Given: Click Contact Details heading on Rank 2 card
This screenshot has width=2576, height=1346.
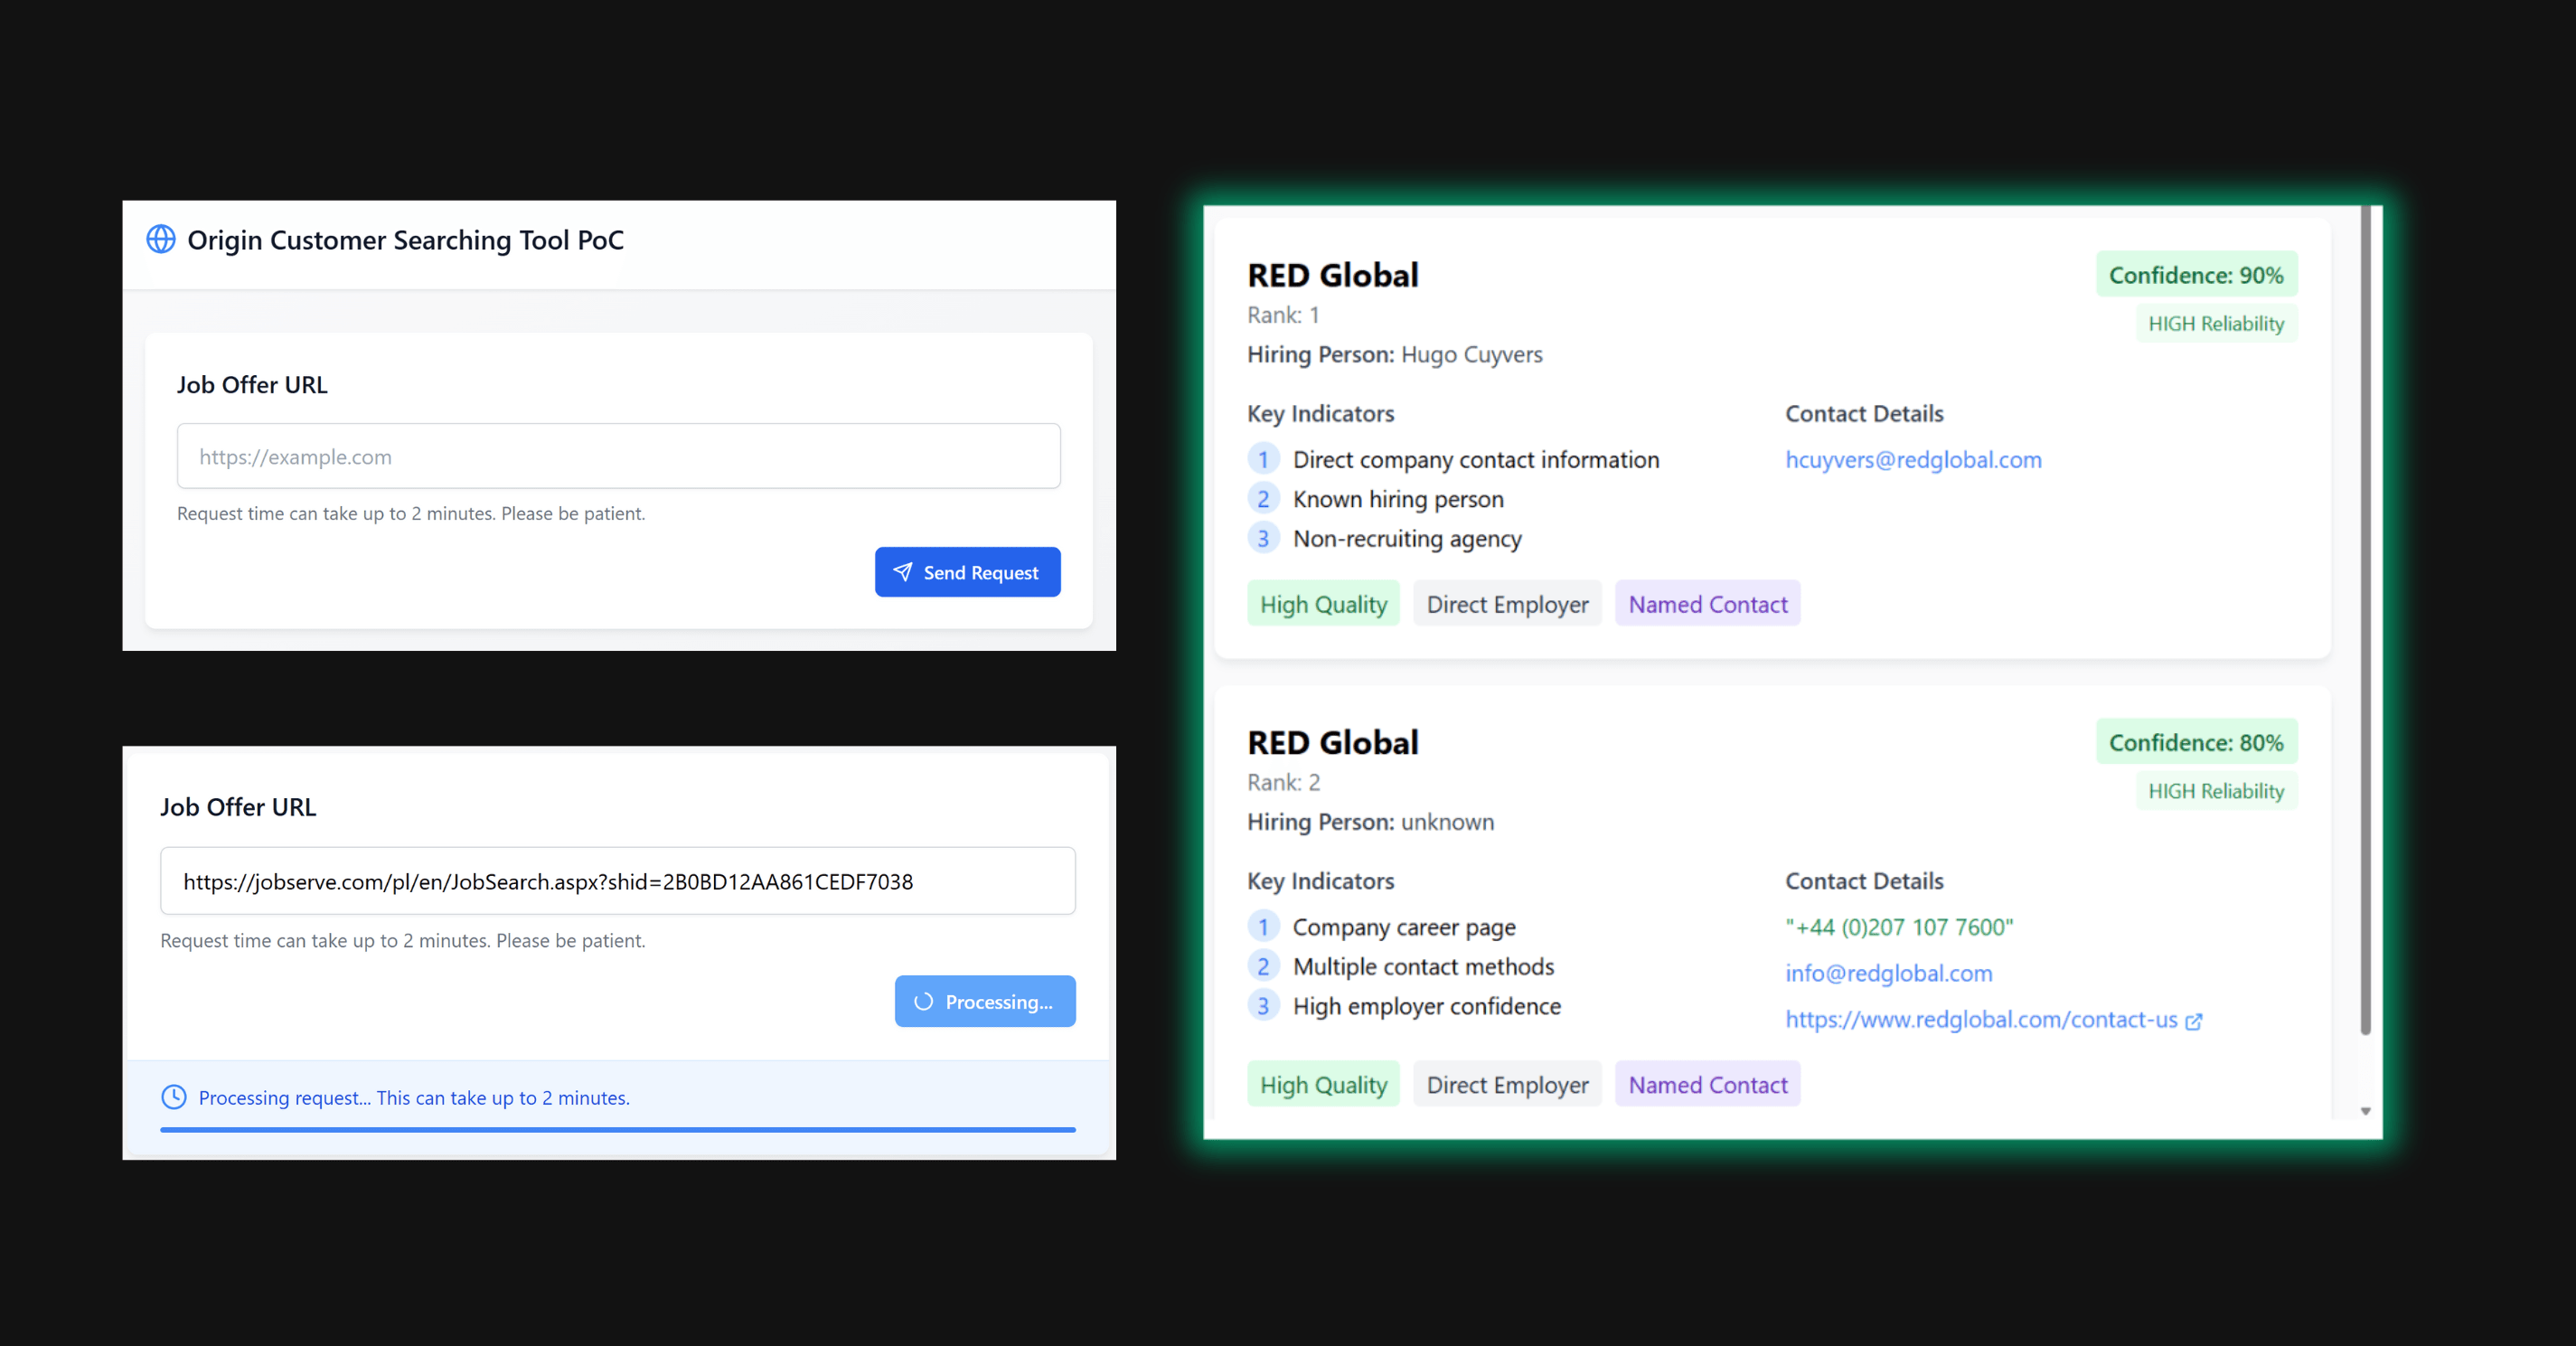Looking at the screenshot, I should (1864, 881).
